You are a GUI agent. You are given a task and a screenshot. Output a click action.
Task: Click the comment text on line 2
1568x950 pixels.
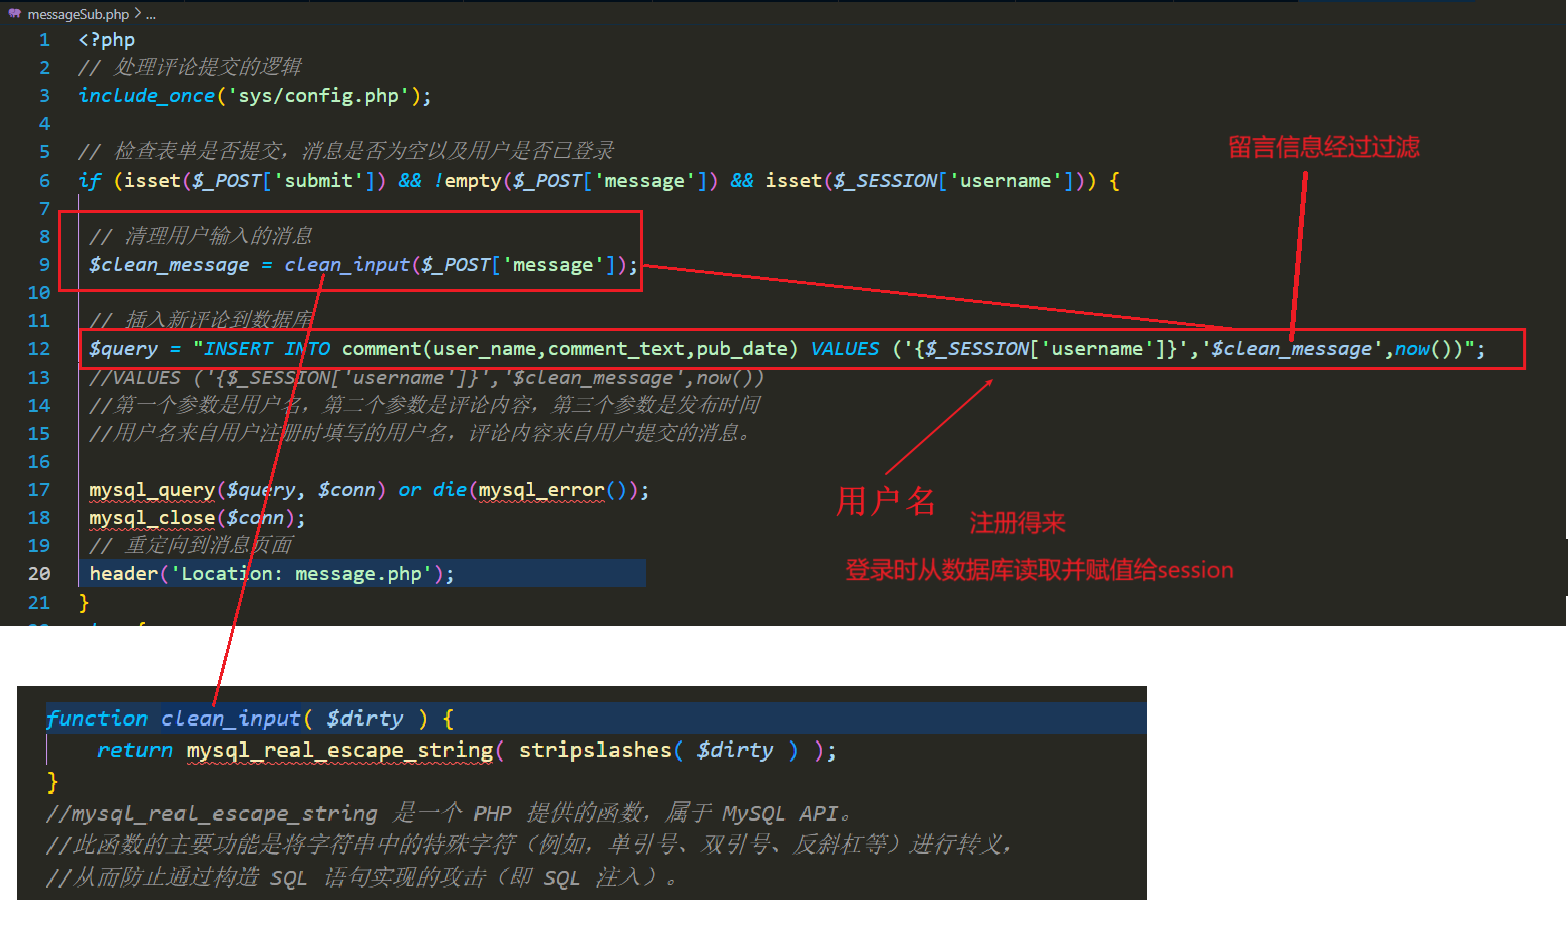point(190,67)
